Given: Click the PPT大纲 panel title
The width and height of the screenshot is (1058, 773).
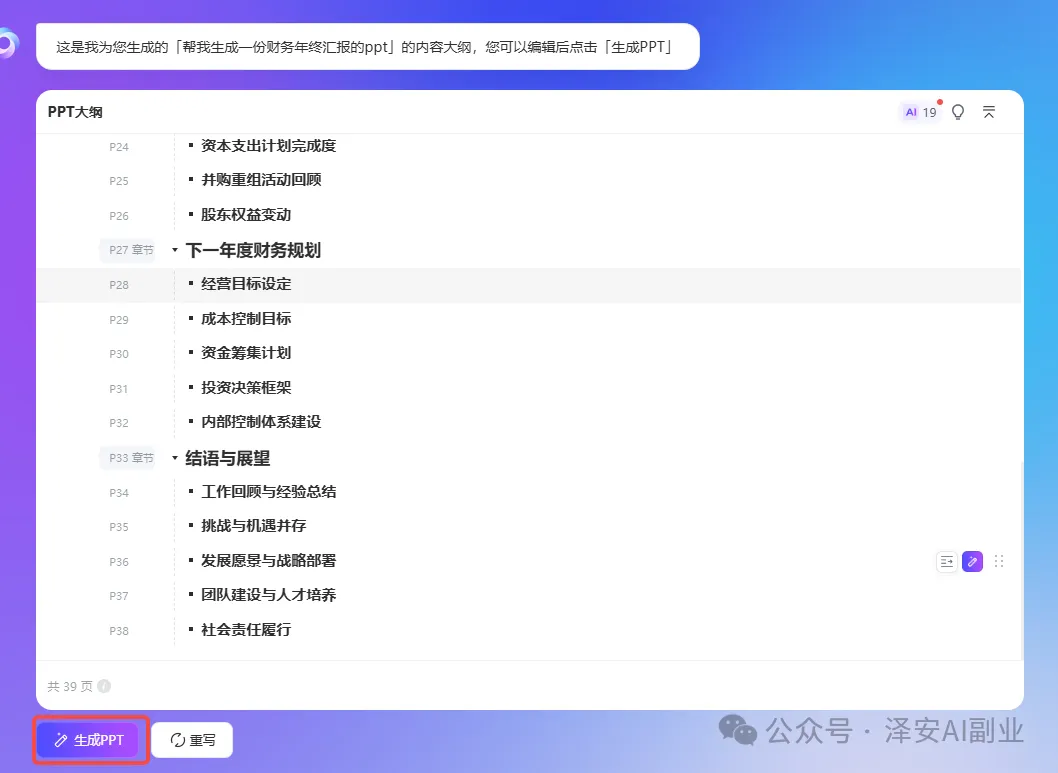Looking at the screenshot, I should point(75,112).
